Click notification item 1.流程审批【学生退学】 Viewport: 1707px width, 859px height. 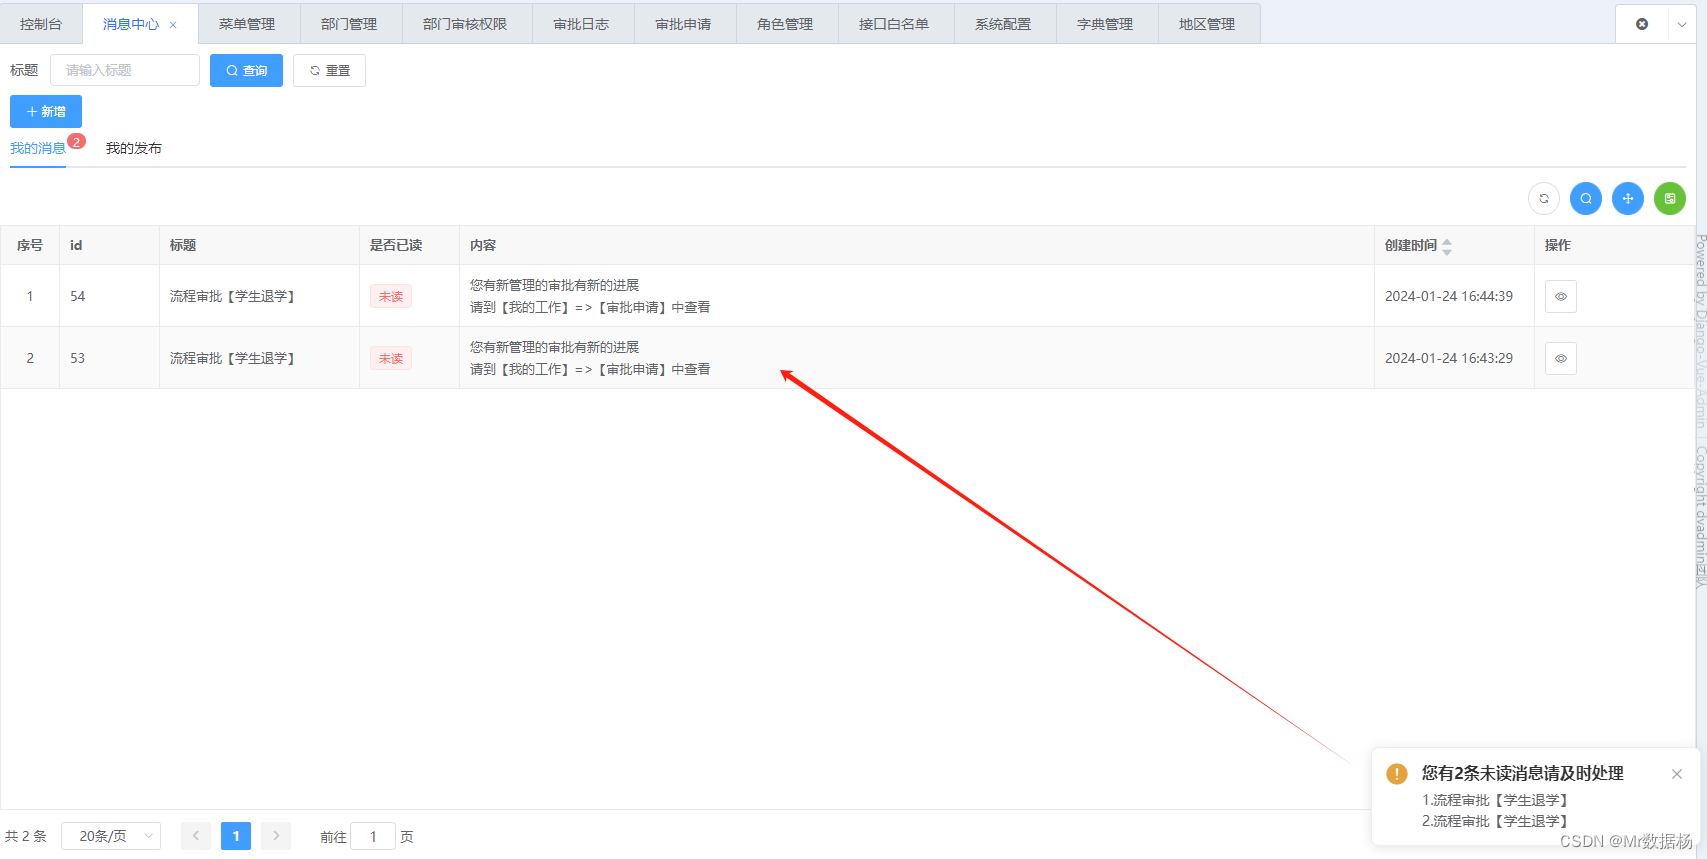pyautogui.click(x=1495, y=800)
